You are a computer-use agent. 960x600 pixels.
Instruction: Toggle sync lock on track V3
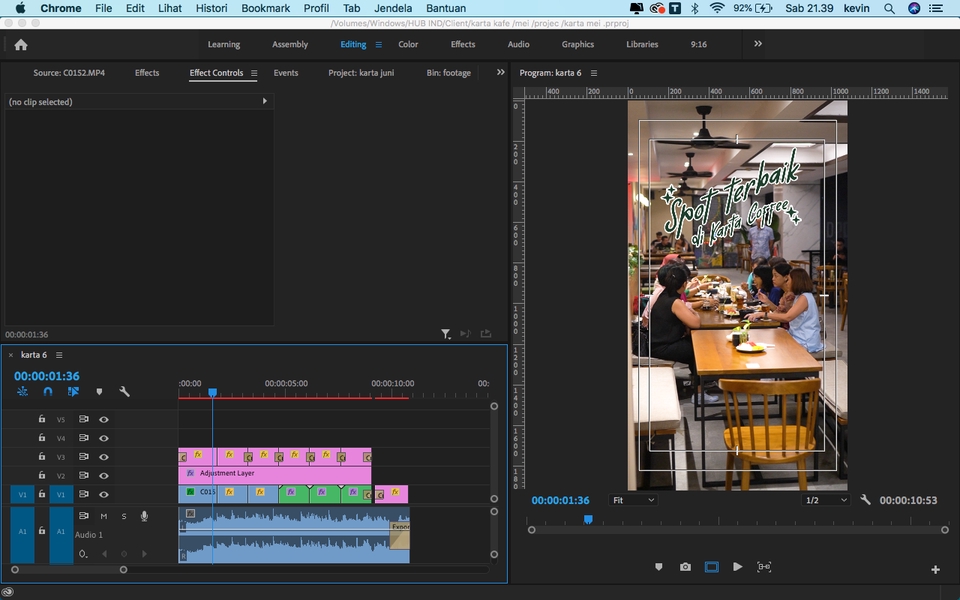(x=84, y=457)
